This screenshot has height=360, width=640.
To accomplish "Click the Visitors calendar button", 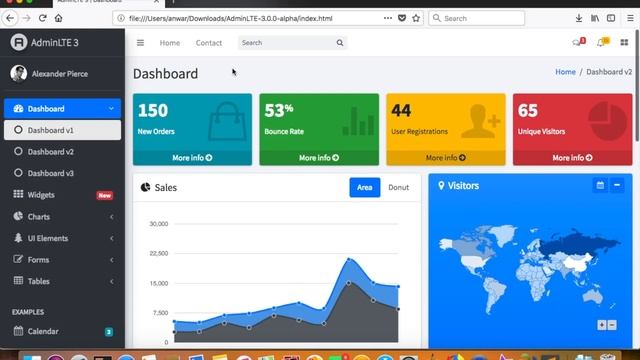I will [x=600, y=185].
